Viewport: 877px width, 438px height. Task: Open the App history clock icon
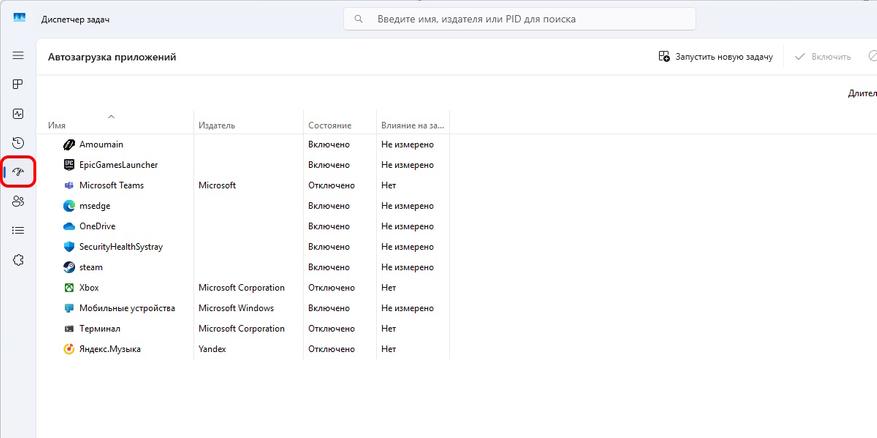(18, 143)
